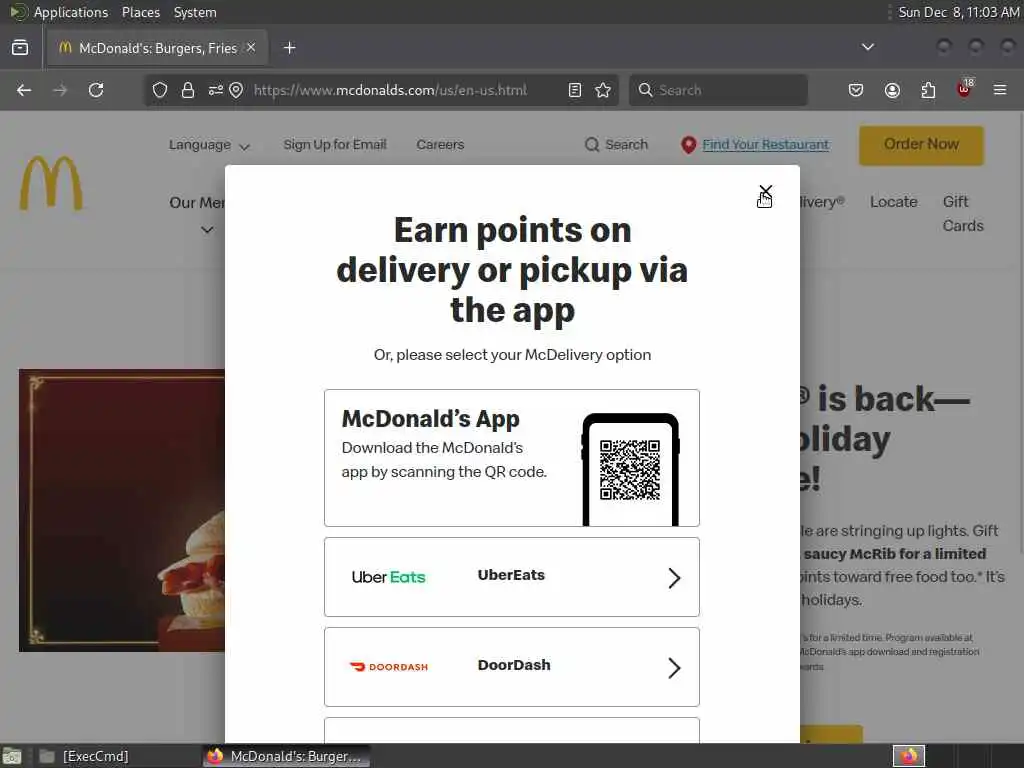Click the McDonald's App card
Viewport: 1024px width, 768px height.
(x=512, y=458)
